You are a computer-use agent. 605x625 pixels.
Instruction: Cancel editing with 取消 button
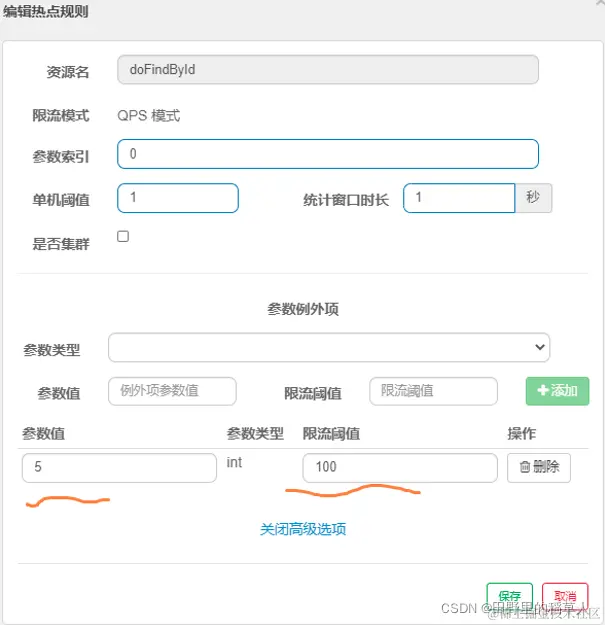[x=565, y=596]
